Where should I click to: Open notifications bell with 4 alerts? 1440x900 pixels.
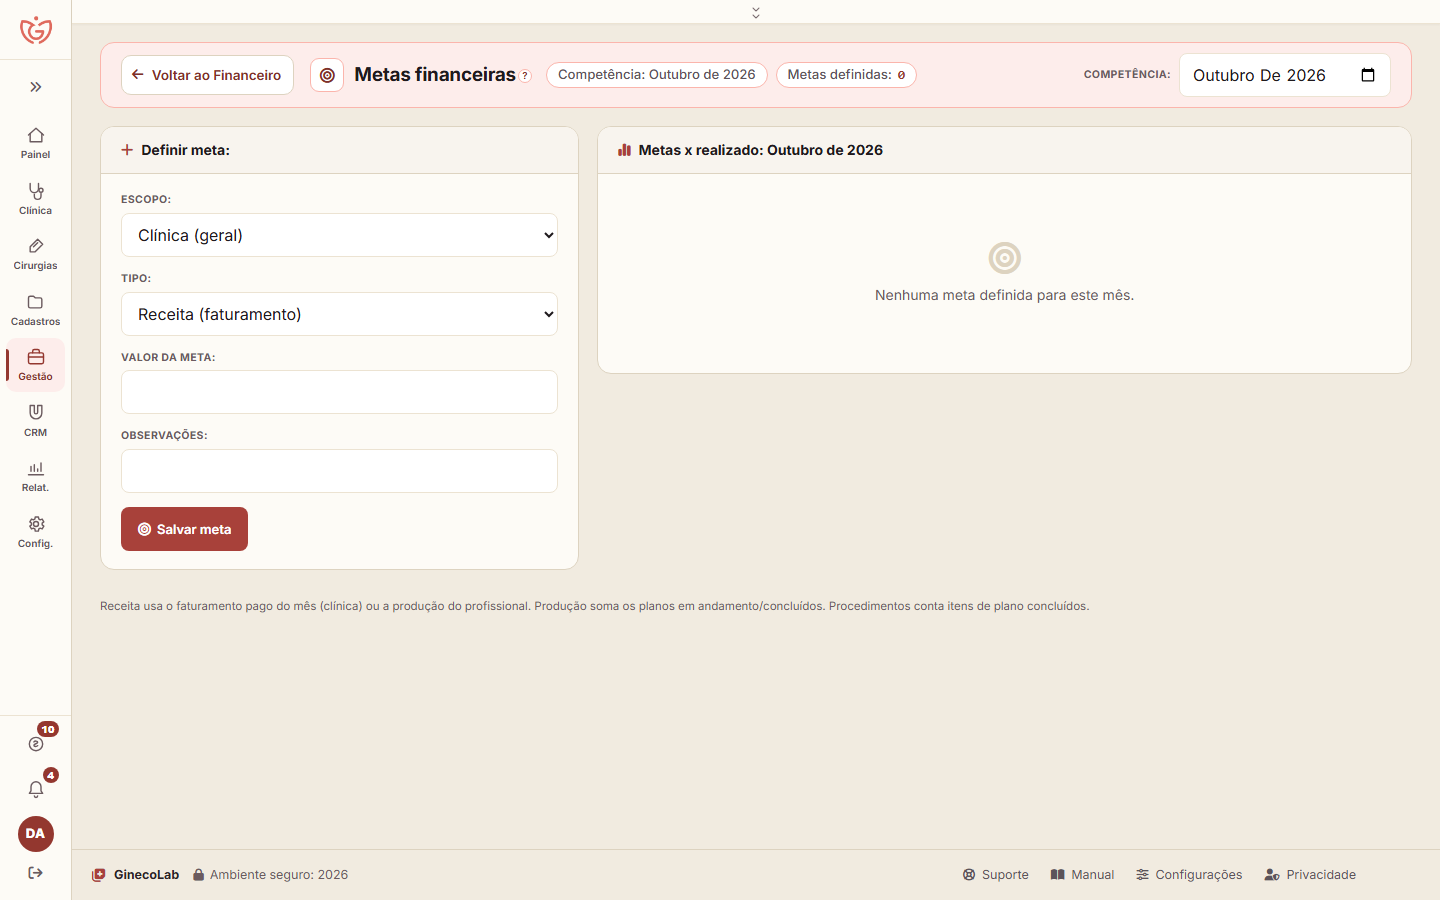[36, 789]
